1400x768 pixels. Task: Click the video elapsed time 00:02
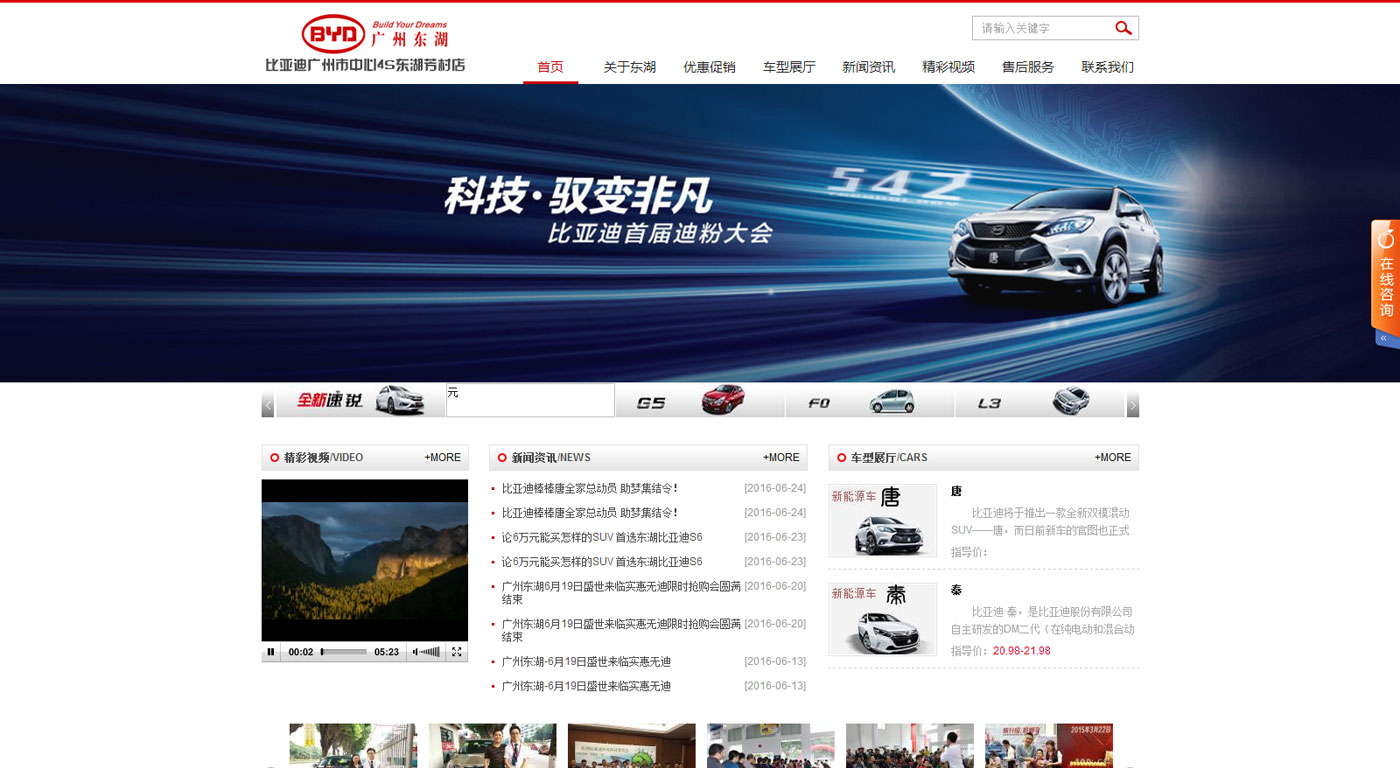click(301, 652)
